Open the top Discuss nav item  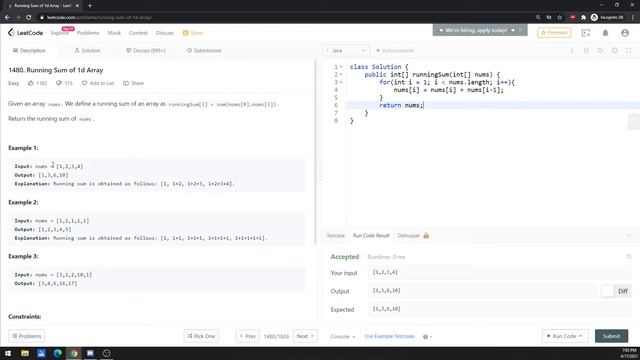164,33
